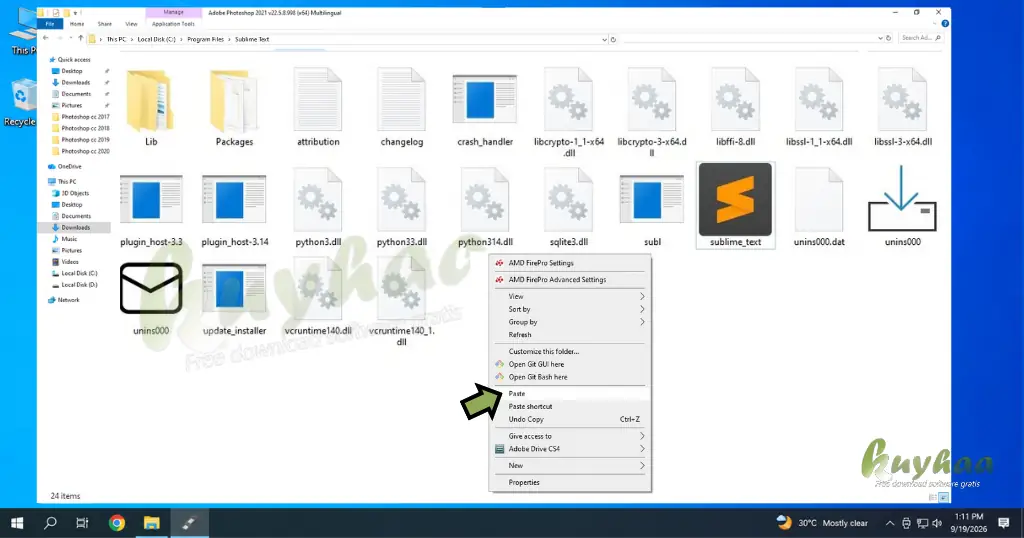Select libssl-3-x64.dll file
The height and width of the screenshot is (538, 1024).
[903, 106]
